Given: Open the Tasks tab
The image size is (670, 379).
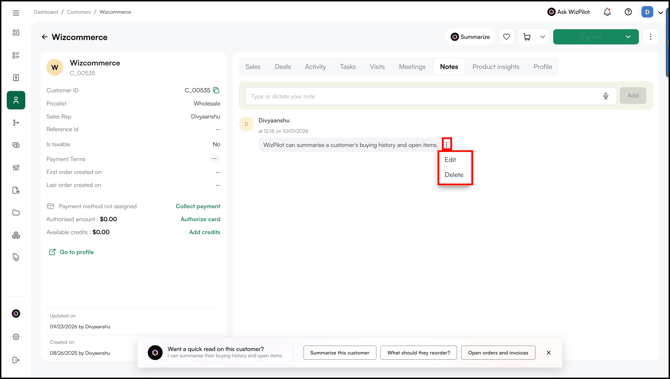Looking at the screenshot, I should tap(348, 67).
